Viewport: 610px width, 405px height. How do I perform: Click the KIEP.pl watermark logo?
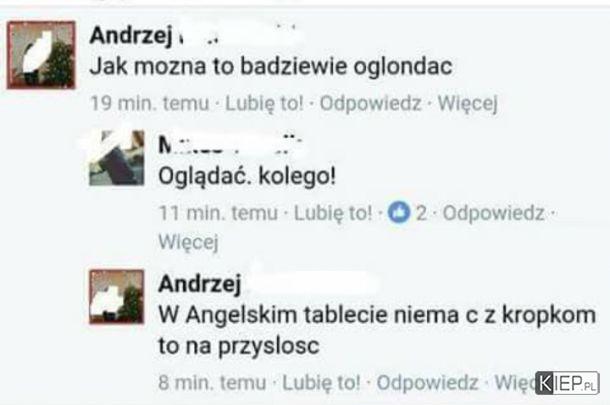567,383
